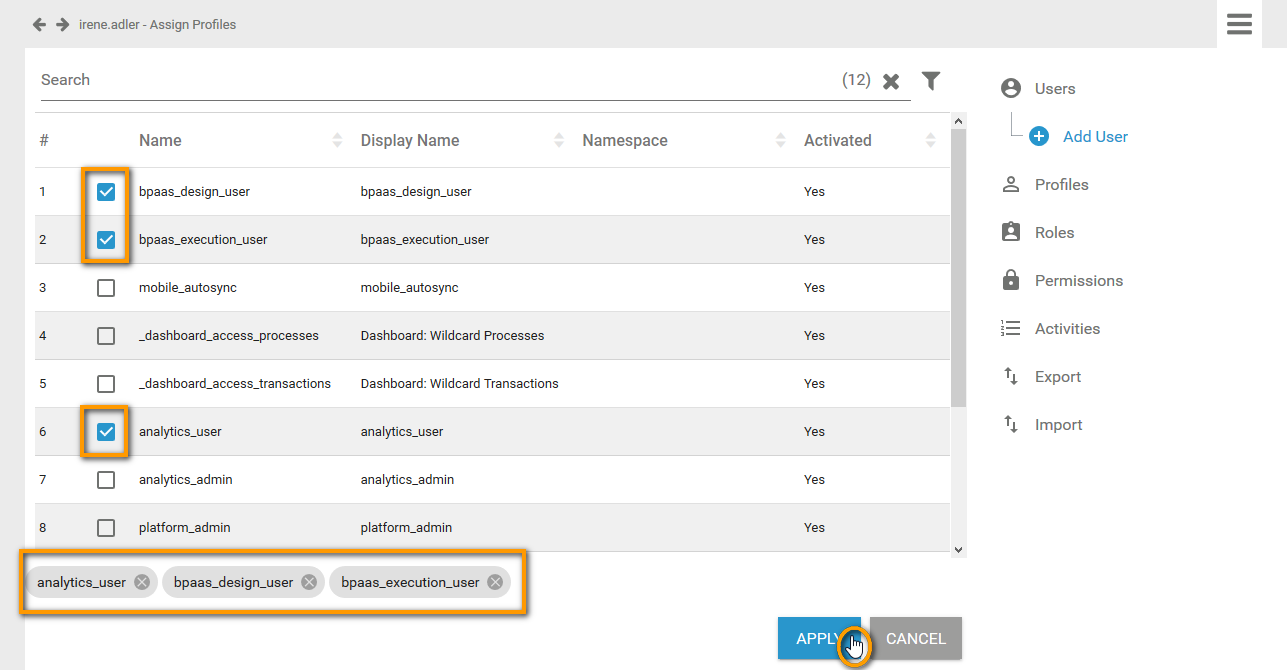Enable the platform_admin profile checkbox
Viewport: 1287px width, 670px height.
coord(106,528)
